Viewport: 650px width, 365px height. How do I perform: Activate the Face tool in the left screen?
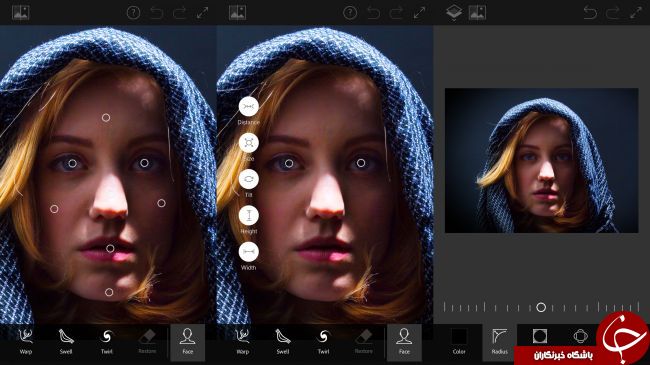tap(187, 342)
